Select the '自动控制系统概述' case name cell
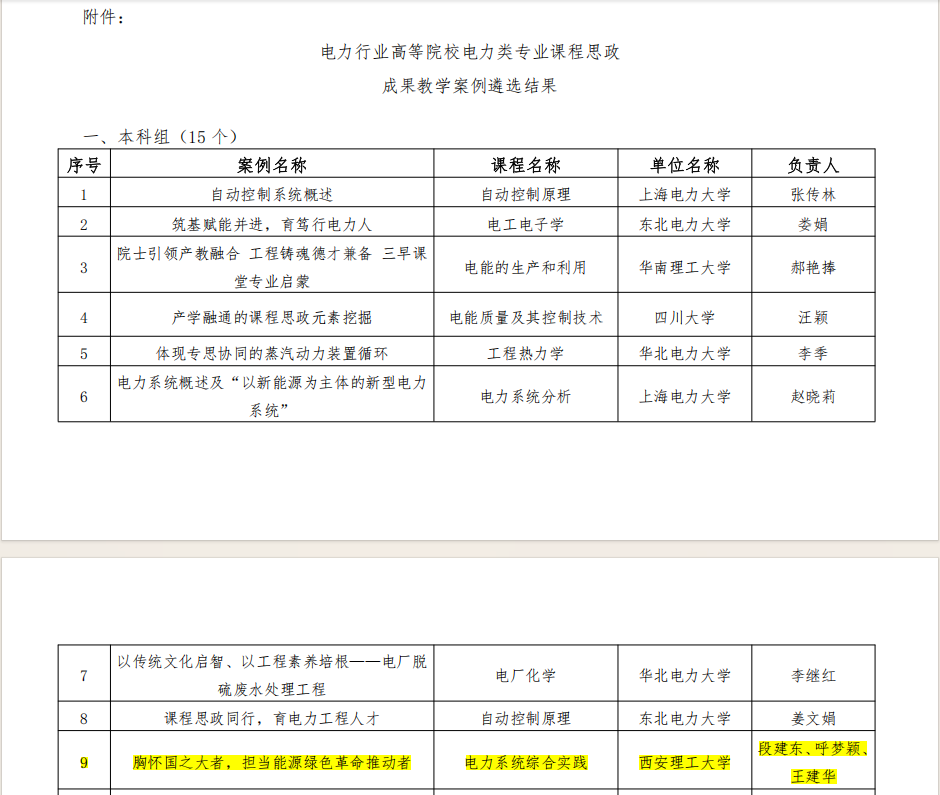940x795 pixels. tap(272, 195)
